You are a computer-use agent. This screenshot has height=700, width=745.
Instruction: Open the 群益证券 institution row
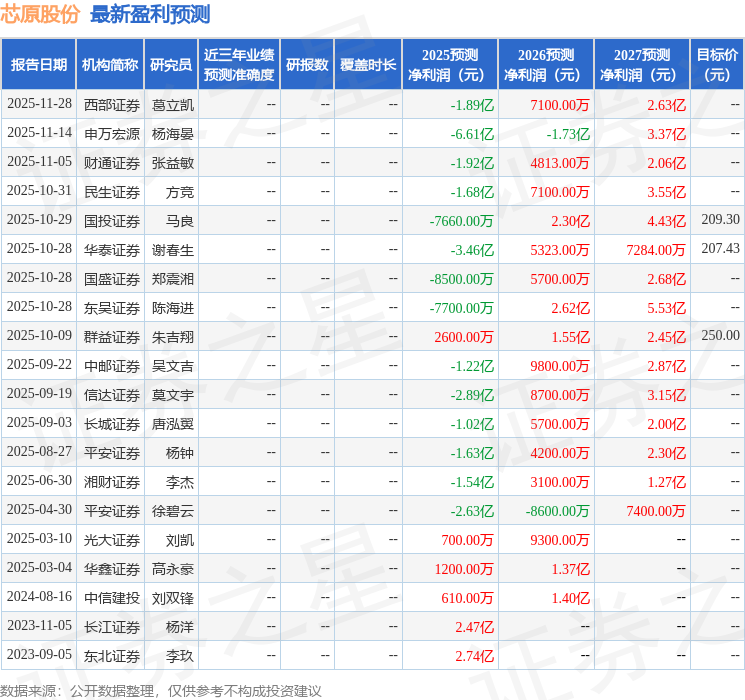pyautogui.click(x=112, y=336)
